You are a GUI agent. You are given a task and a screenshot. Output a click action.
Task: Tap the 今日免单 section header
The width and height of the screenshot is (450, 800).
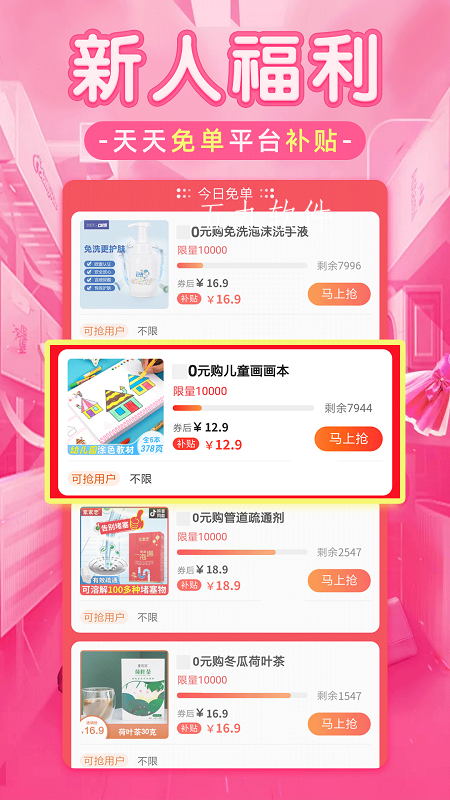tap(225, 193)
